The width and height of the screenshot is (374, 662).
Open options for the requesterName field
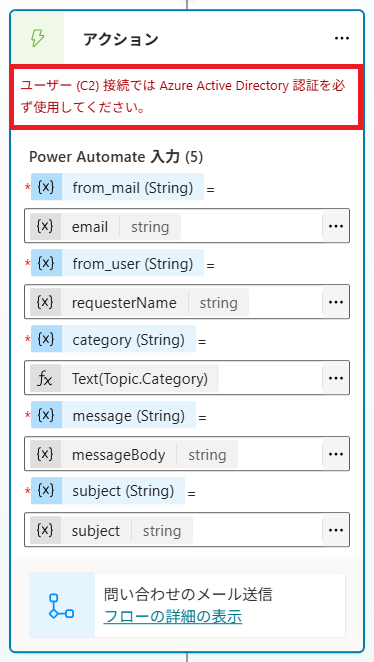(x=336, y=302)
